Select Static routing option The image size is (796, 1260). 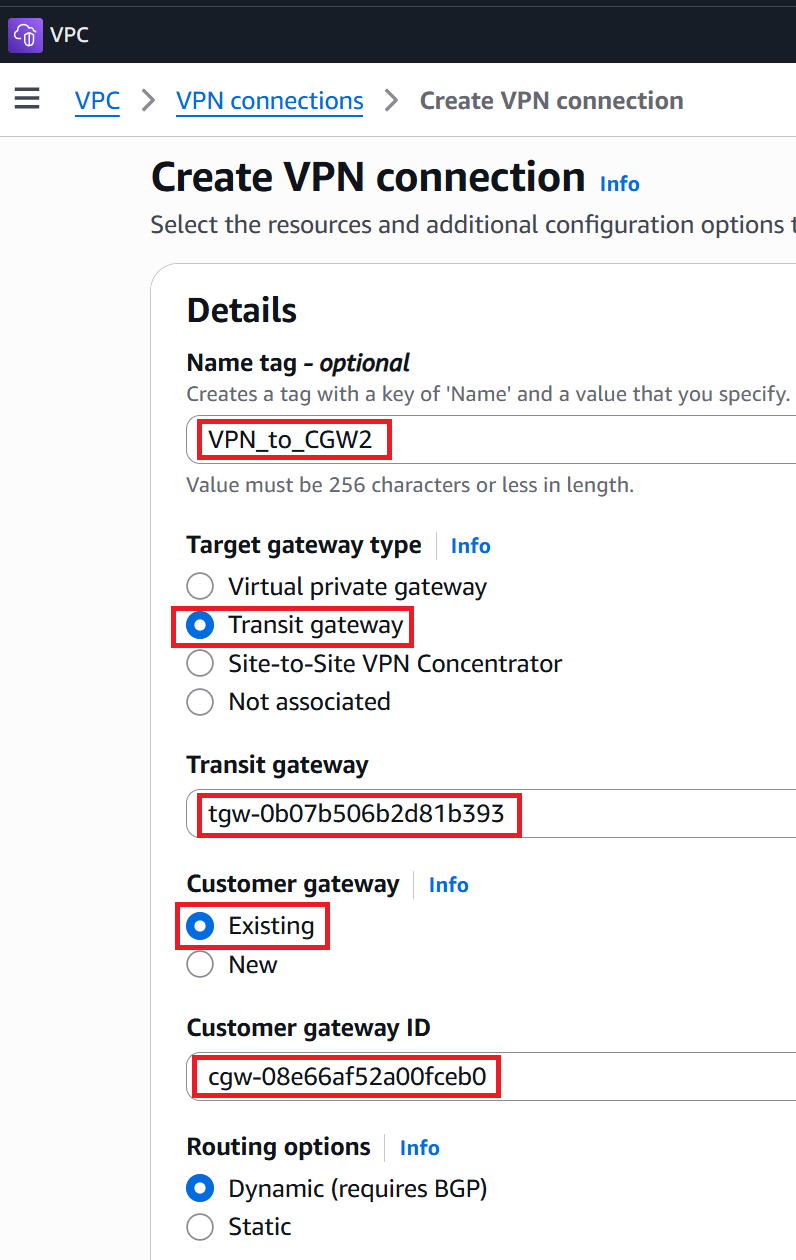(x=200, y=1227)
